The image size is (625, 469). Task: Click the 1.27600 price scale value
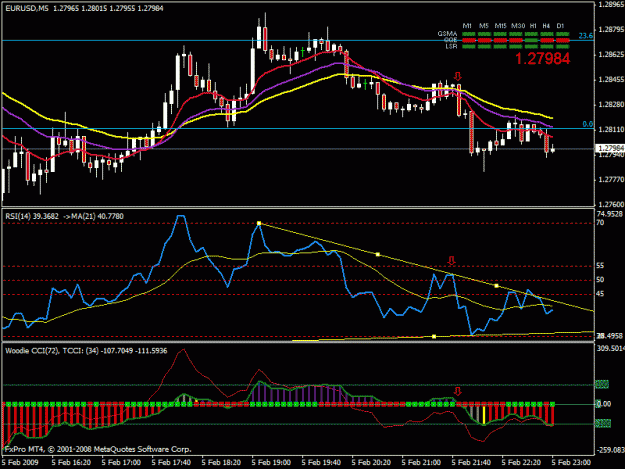tap(611, 204)
